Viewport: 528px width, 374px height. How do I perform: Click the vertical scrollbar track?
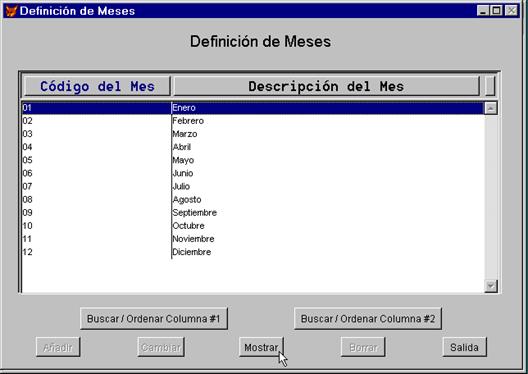pos(491,197)
